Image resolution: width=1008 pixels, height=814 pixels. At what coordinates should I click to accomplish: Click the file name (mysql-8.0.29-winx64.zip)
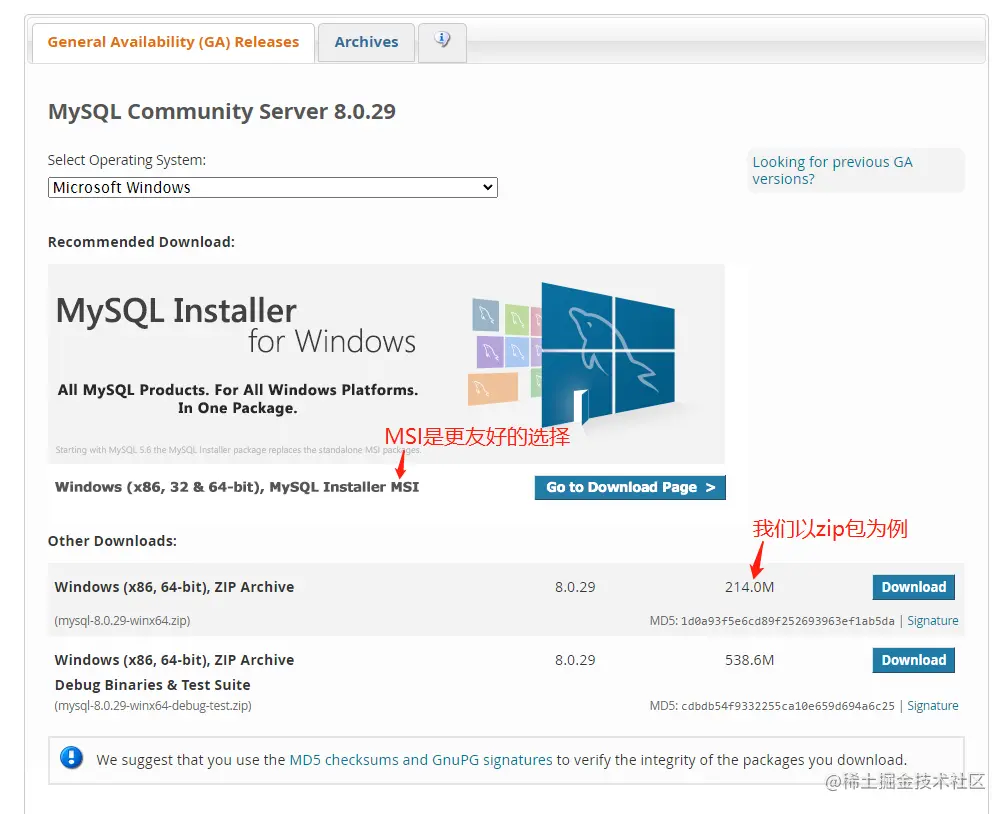coord(122,621)
